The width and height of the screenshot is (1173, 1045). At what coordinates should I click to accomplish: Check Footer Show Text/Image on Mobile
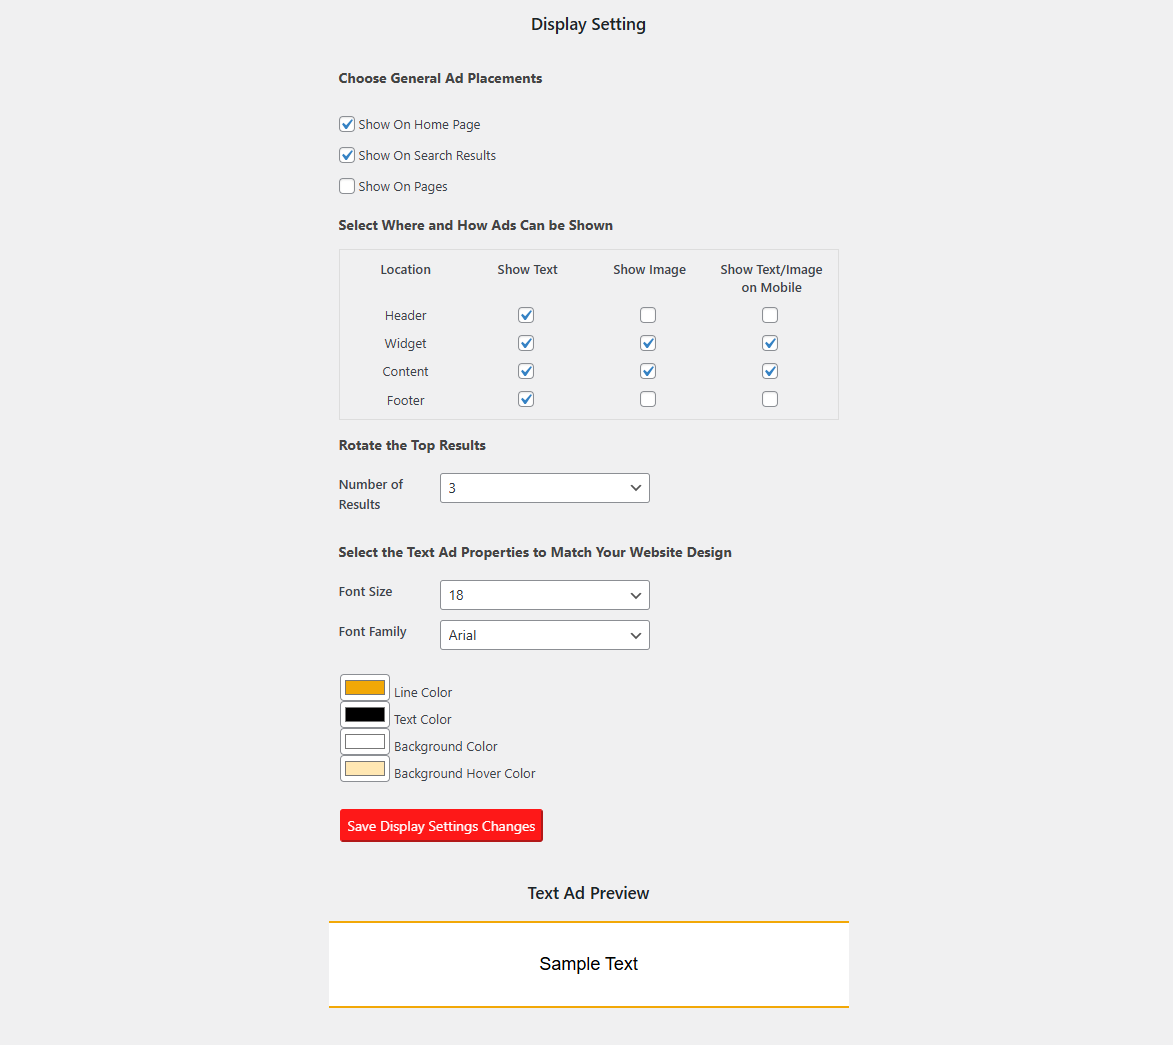770,399
